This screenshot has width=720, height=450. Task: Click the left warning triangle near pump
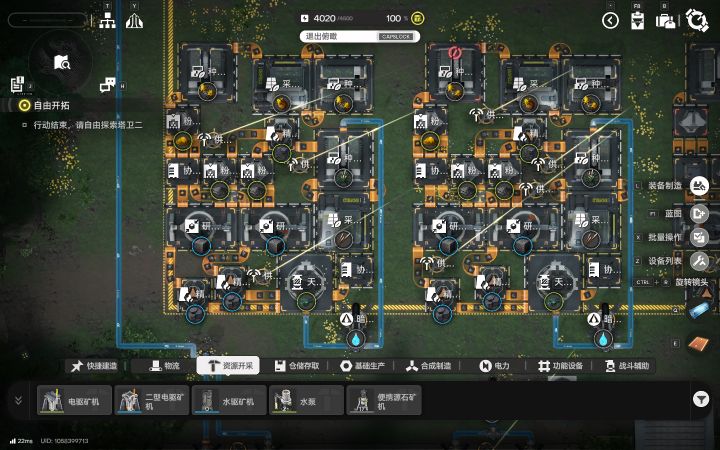(x=347, y=319)
